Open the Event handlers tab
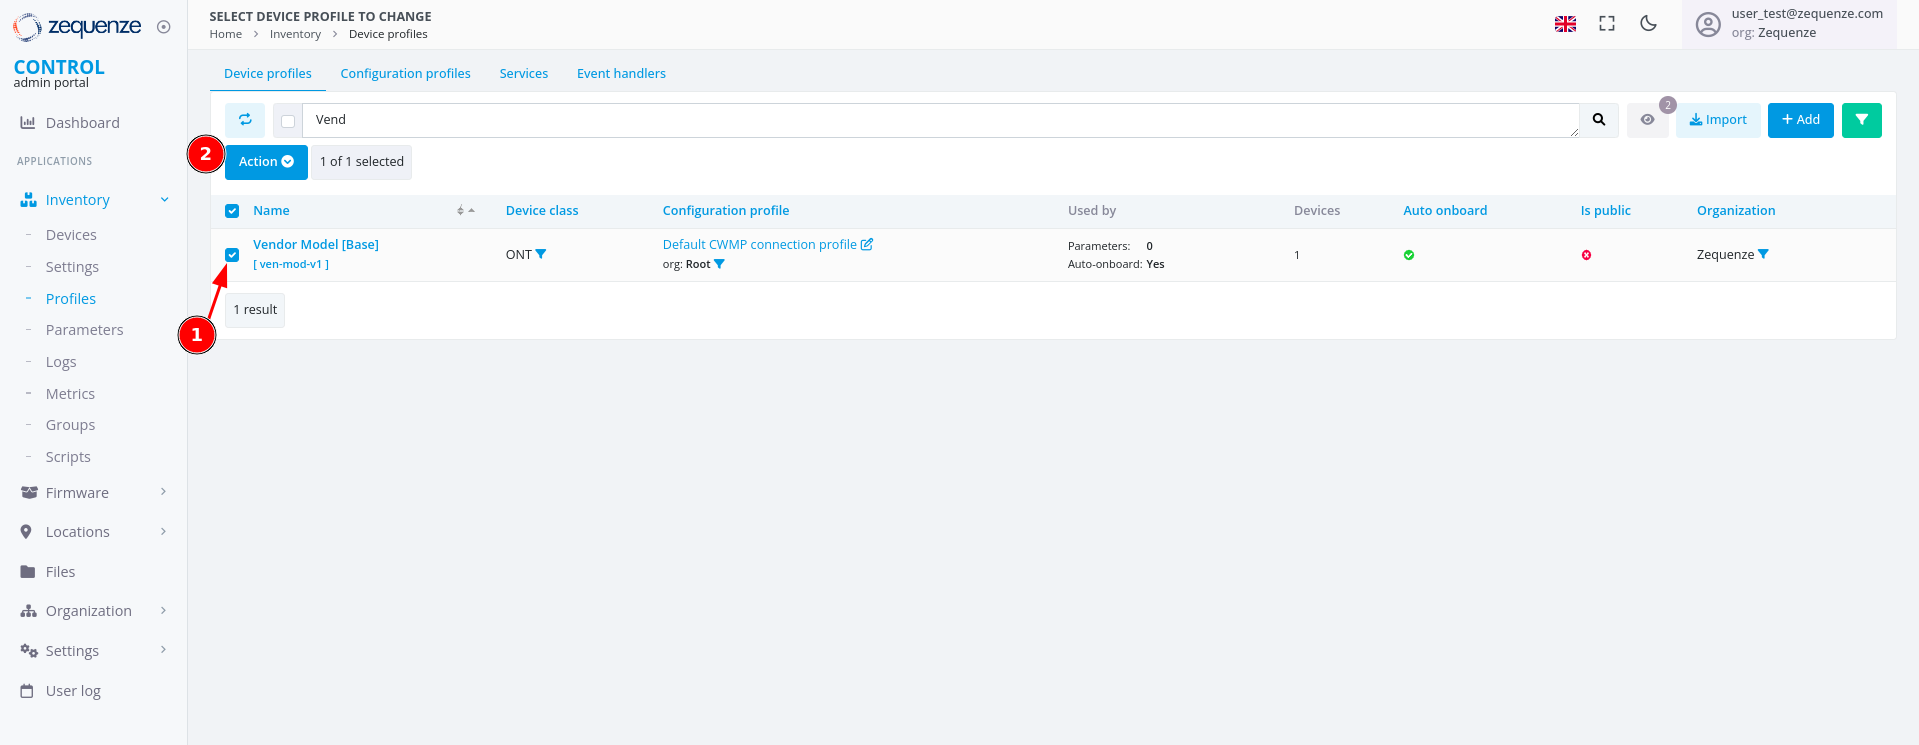1919x745 pixels. (621, 74)
